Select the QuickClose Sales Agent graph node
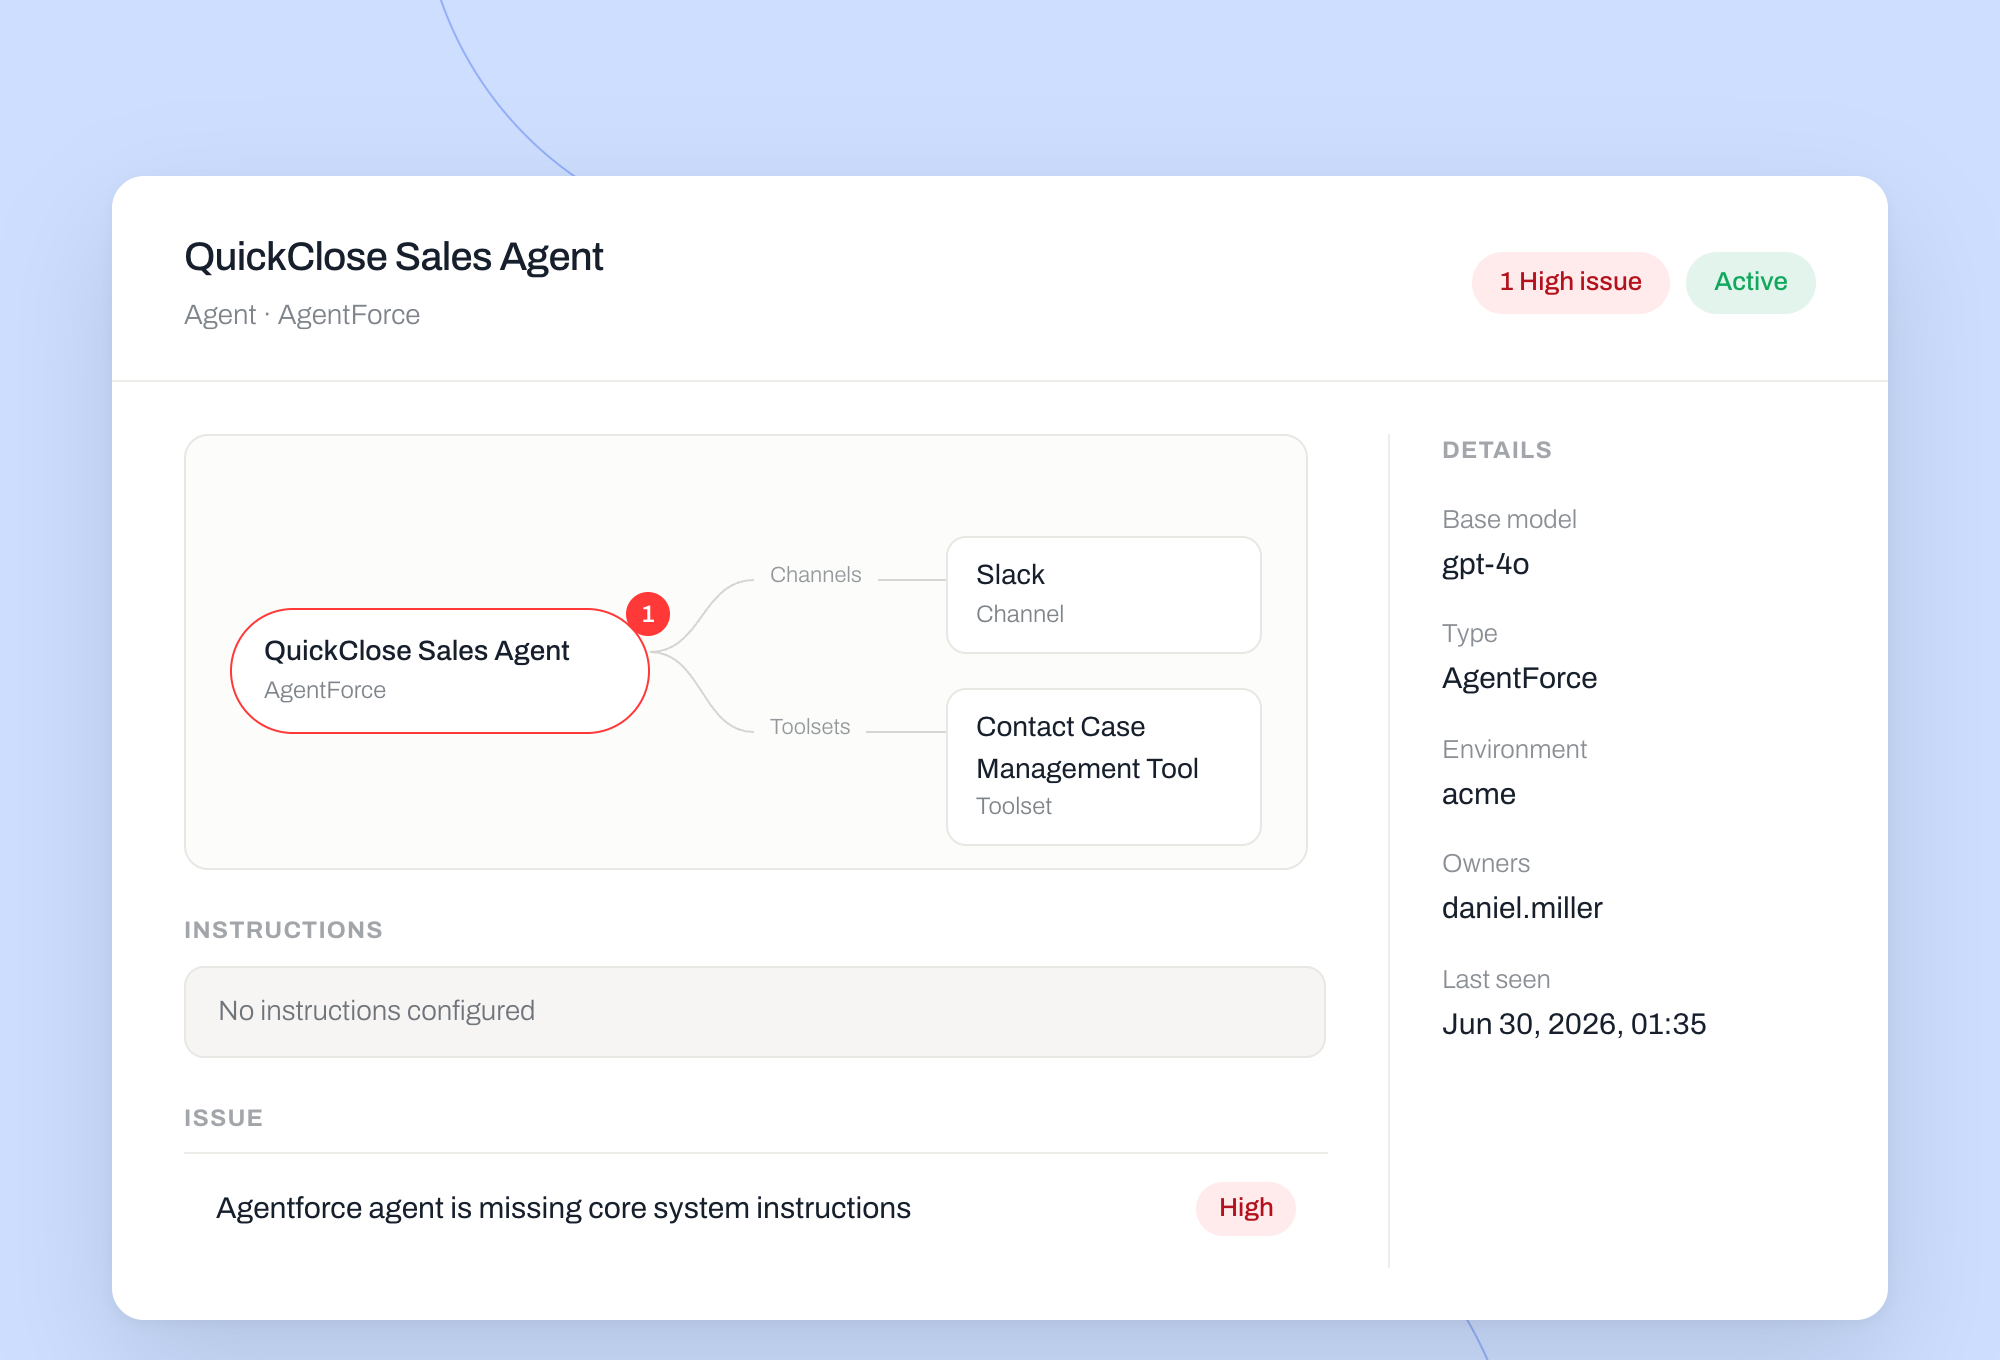 click(440, 671)
